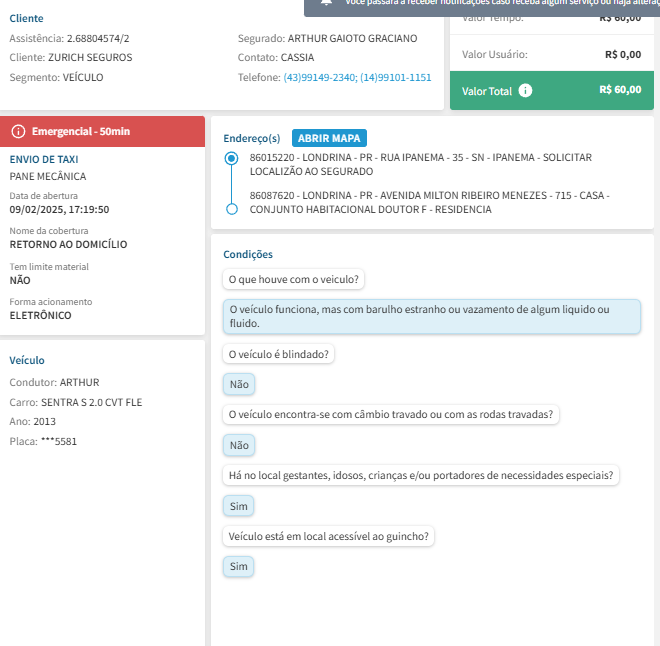
Task: Click the Emergencial - 50min banner
Action: click(102, 131)
